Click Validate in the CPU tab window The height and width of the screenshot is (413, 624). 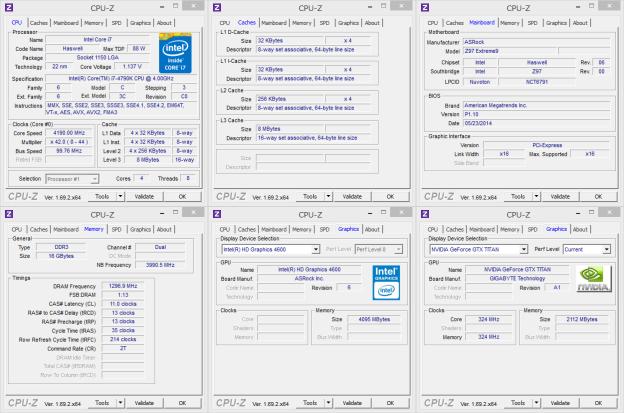coord(144,197)
